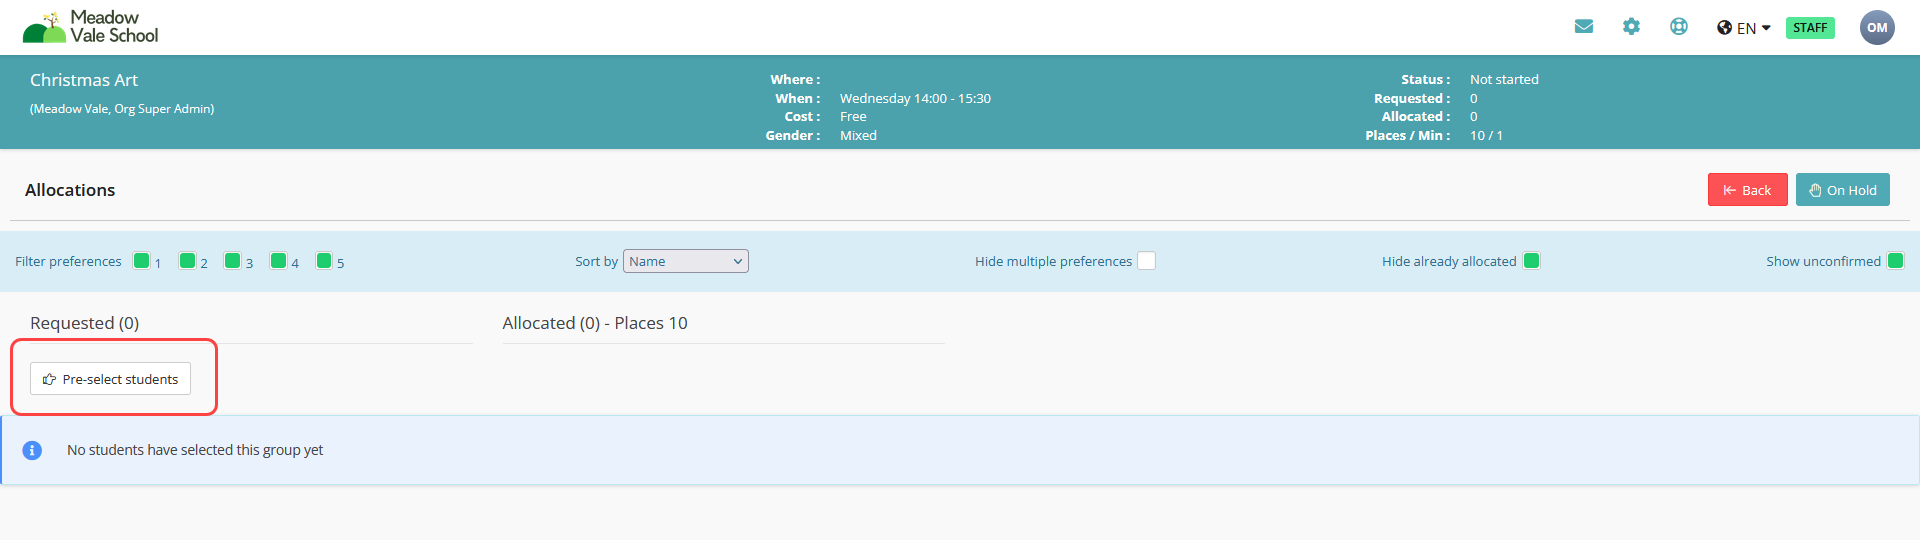
Task: Click the STAFF badge
Action: [x=1810, y=28]
